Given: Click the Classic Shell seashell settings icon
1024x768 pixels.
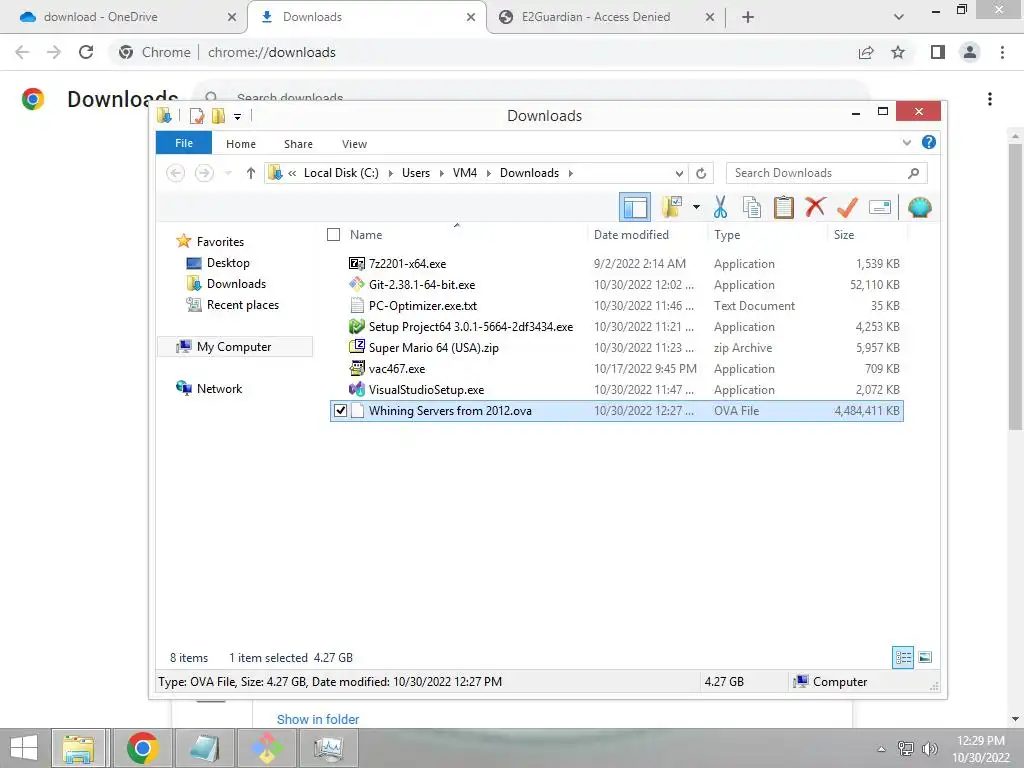Looking at the screenshot, I should point(920,207).
